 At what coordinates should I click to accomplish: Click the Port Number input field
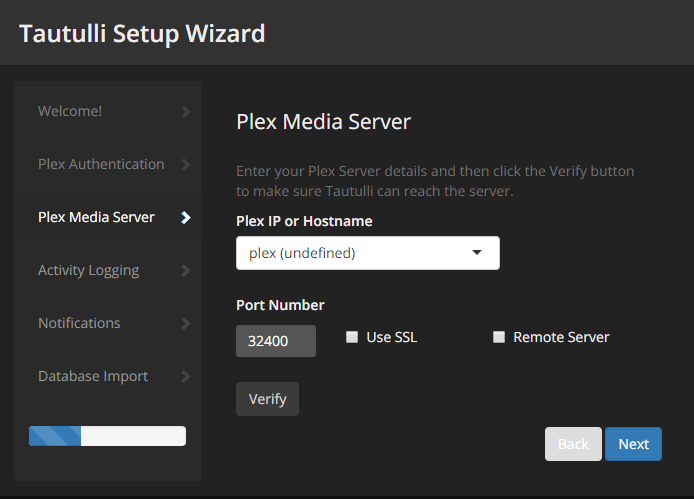pyautogui.click(x=276, y=341)
